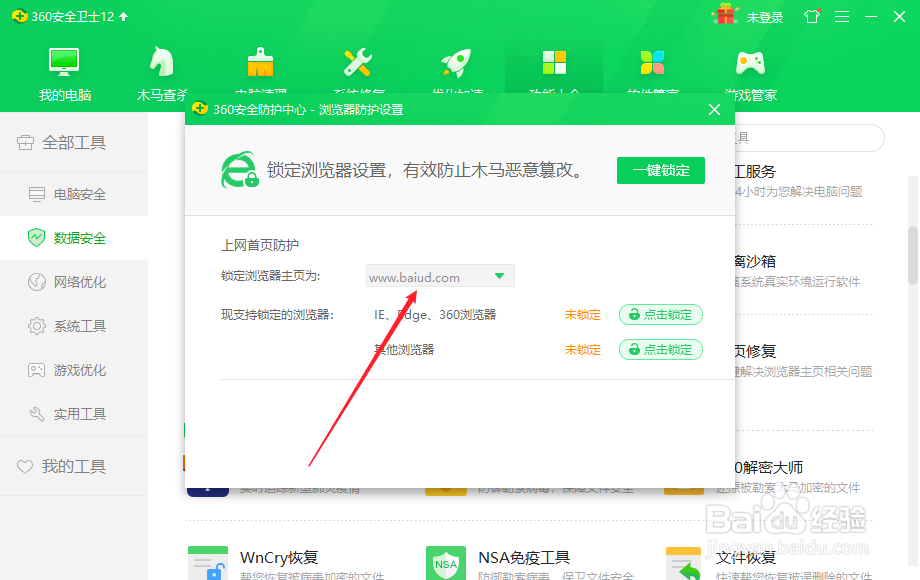Screen dimensions: 920x580
Task: Click the gift box icon
Action: (x=725, y=15)
